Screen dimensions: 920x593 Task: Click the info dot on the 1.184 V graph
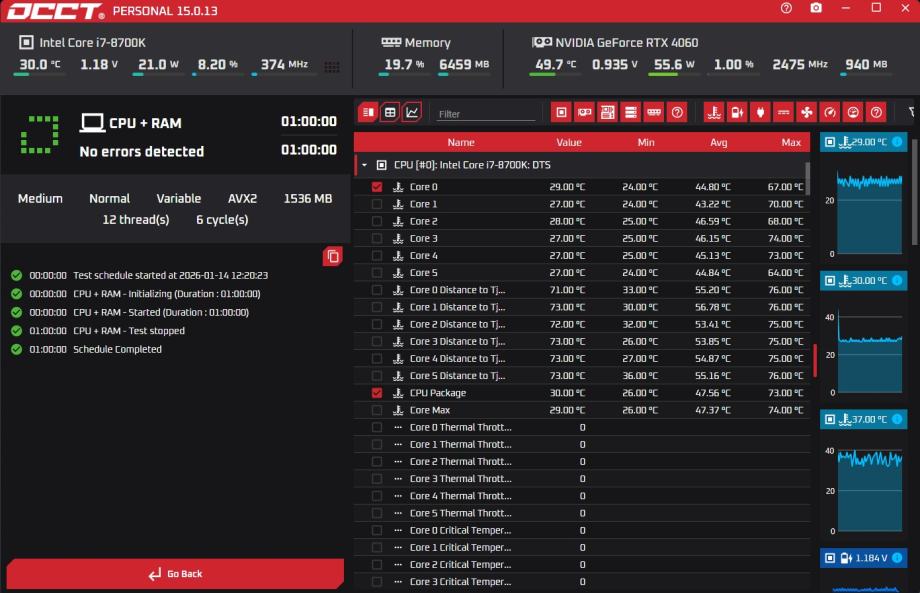coord(897,558)
